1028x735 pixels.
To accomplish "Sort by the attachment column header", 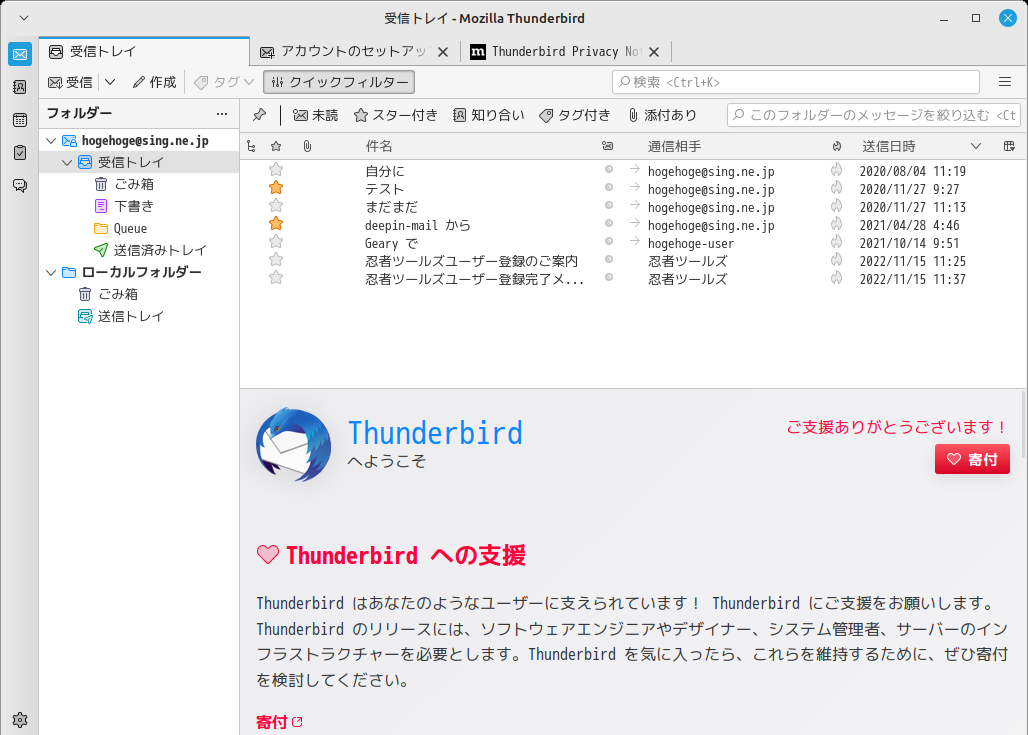I will coord(307,146).
